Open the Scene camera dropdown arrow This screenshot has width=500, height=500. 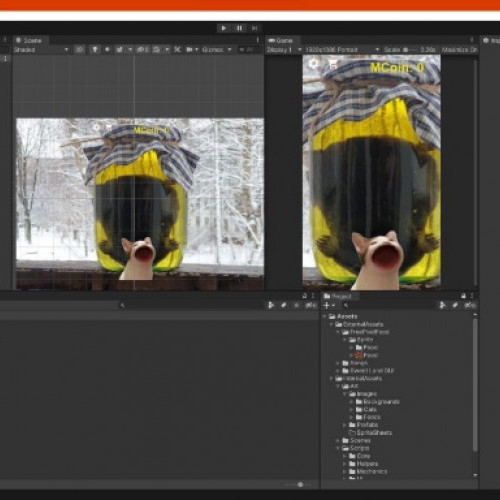(x=196, y=50)
